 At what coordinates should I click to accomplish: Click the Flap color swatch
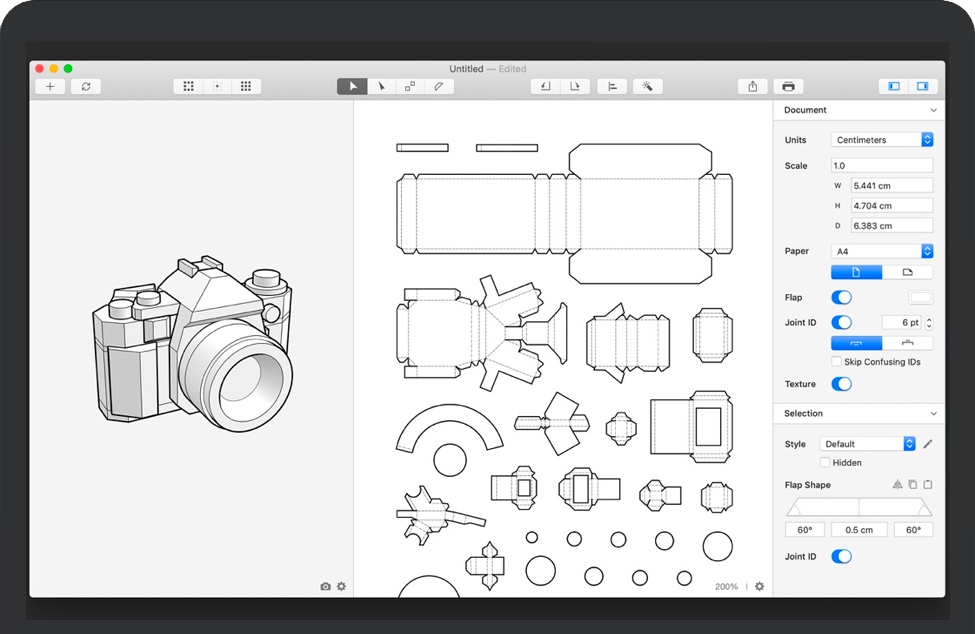(920, 298)
